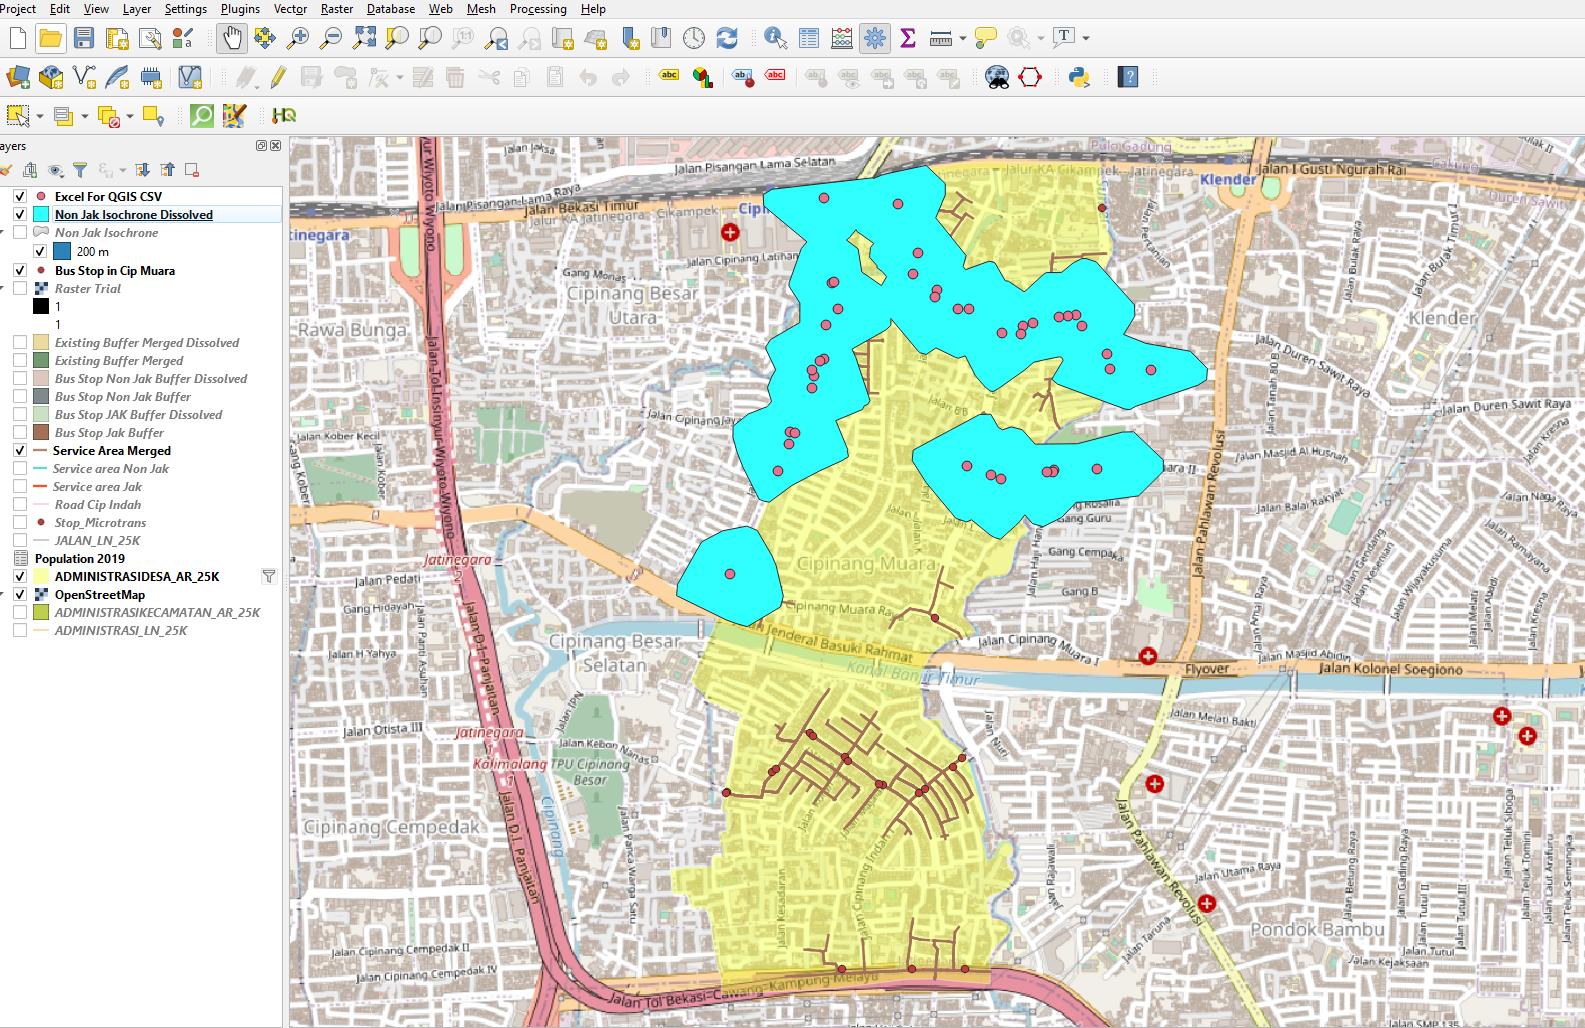Open the field calculator abacus icon
Image resolution: width=1585 pixels, height=1028 pixels.
point(842,39)
